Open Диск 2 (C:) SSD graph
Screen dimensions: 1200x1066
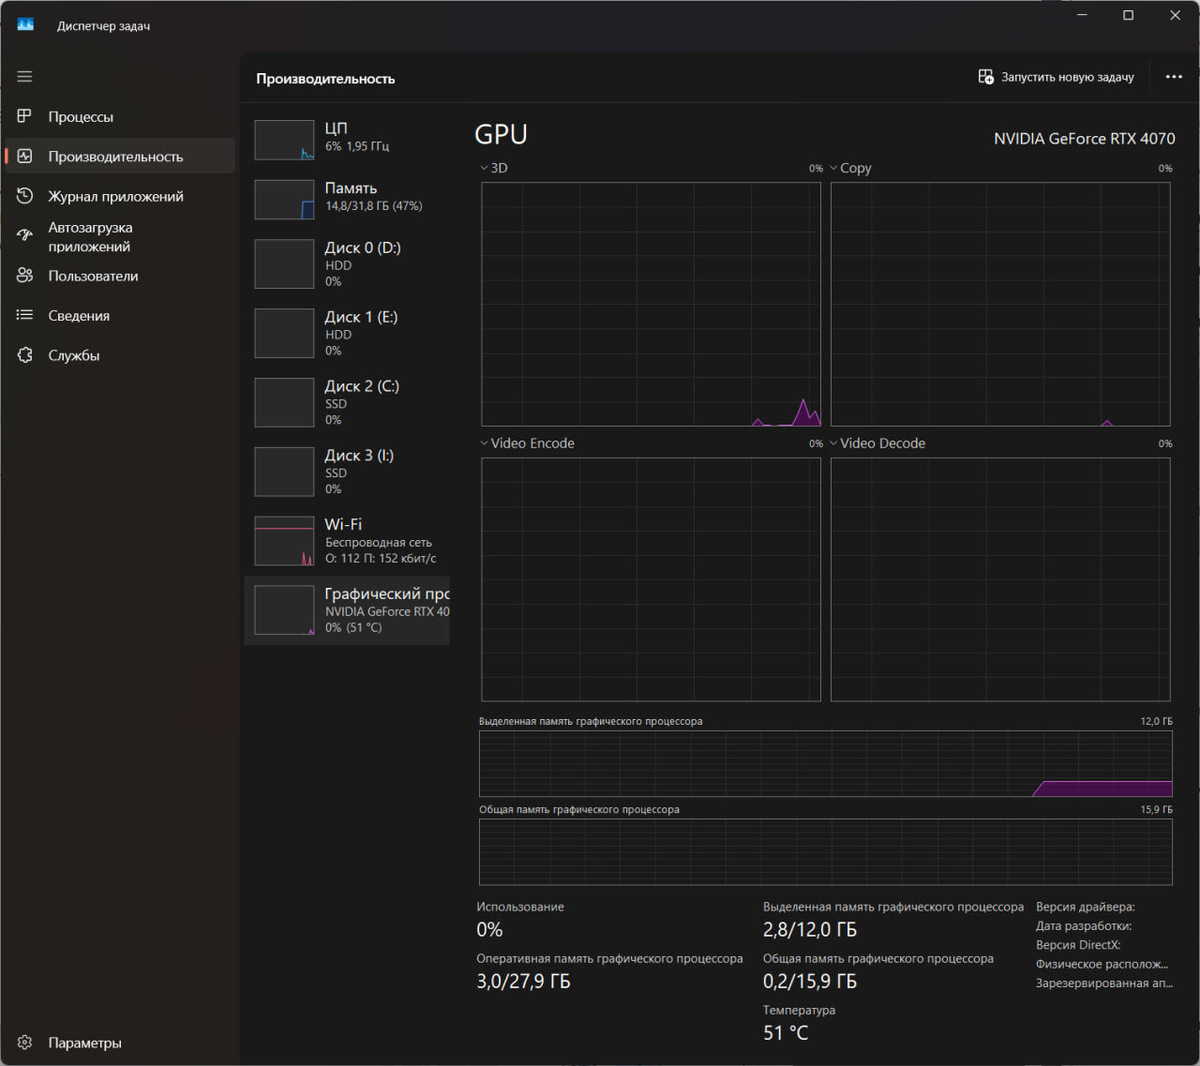(347, 402)
